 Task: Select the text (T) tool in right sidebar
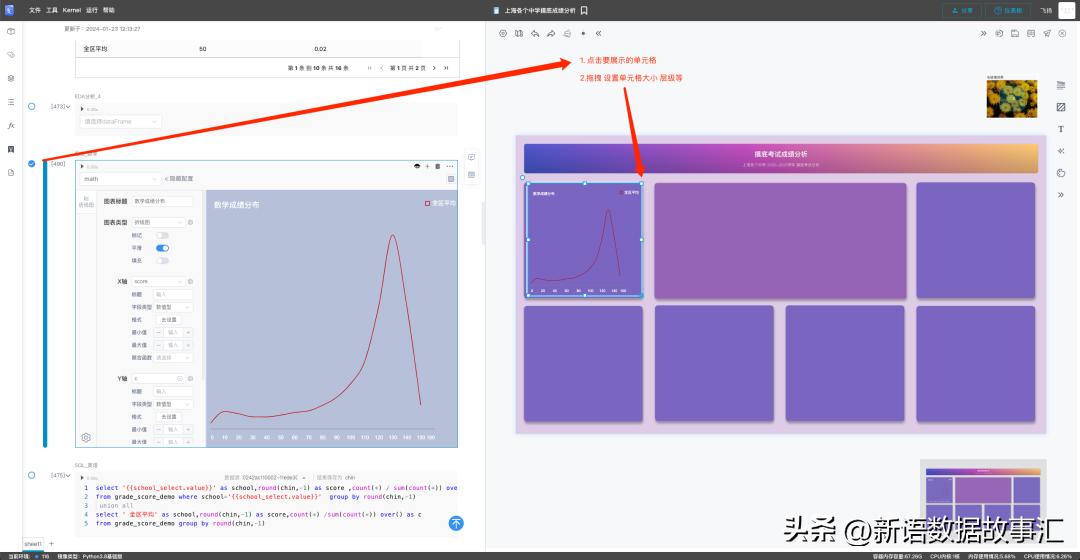pos(1061,129)
